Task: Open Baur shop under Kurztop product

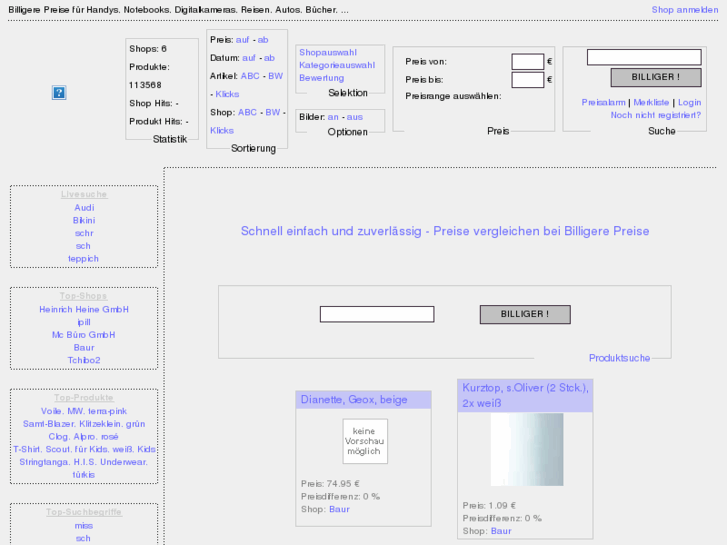Action: (501, 531)
